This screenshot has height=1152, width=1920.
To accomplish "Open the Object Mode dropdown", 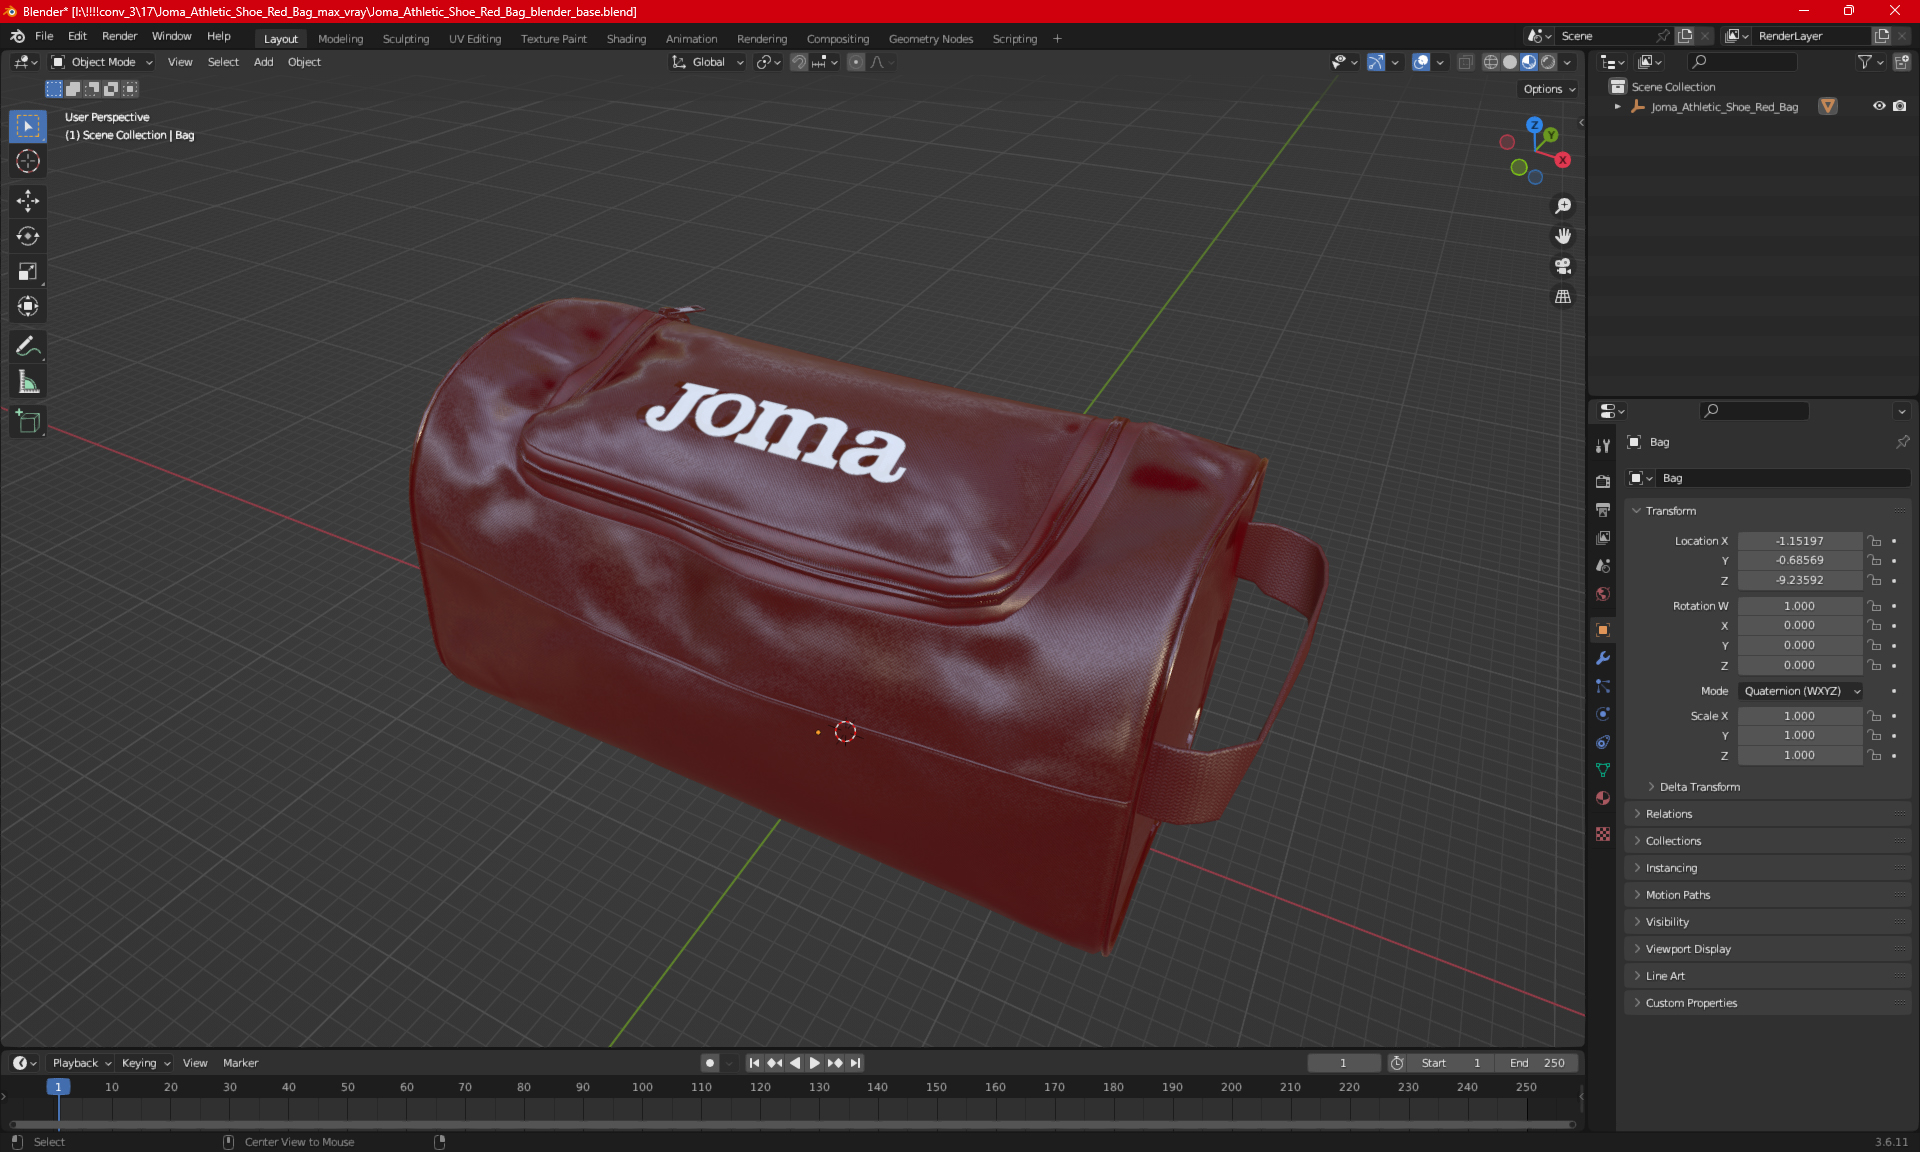I will pos(102,62).
